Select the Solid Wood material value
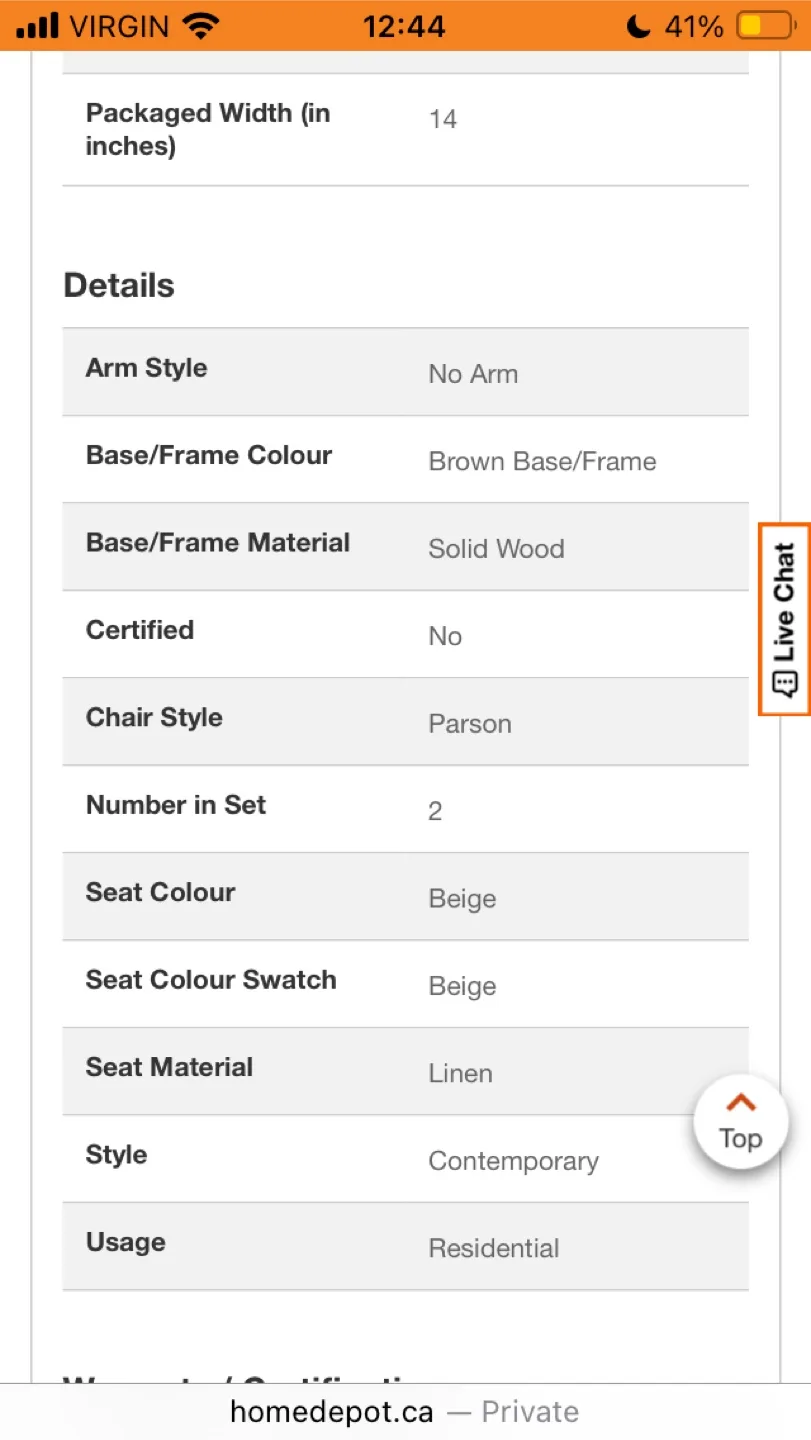Viewport: 811px width, 1440px height. point(496,549)
